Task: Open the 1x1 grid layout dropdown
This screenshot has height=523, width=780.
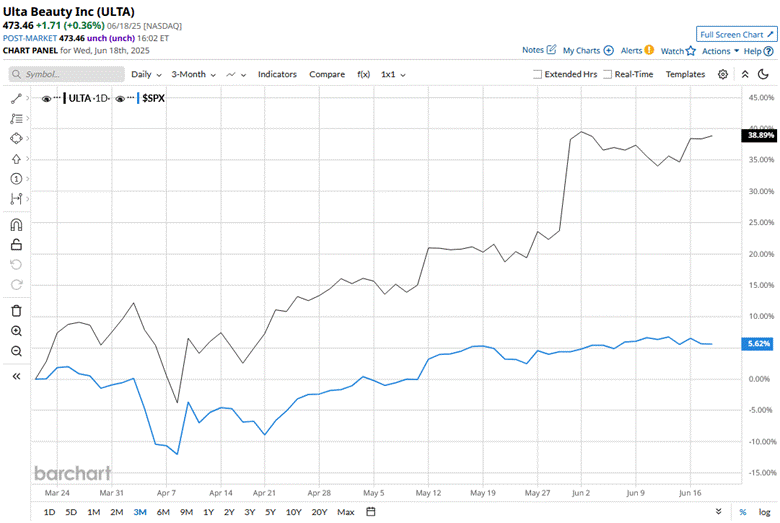Action: tap(393, 74)
